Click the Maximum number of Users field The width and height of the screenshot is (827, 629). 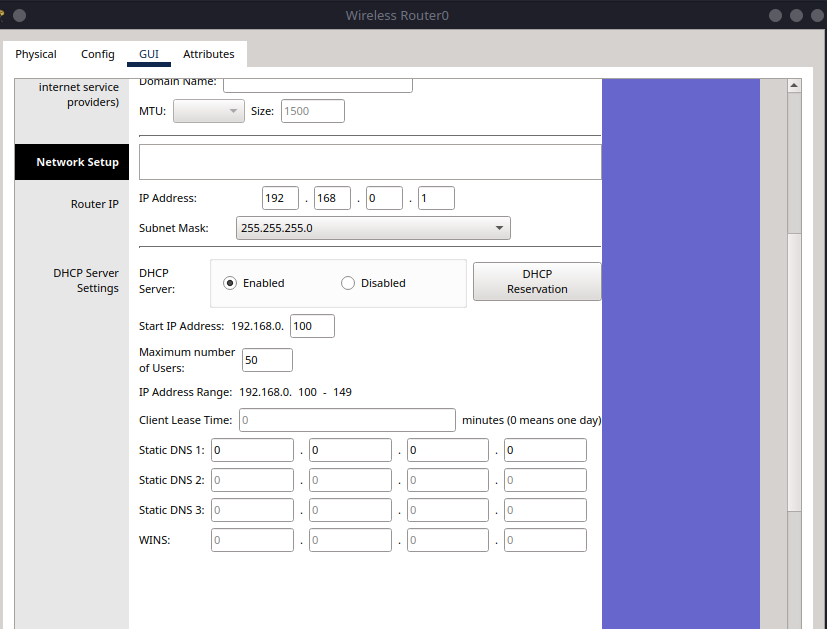(267, 360)
